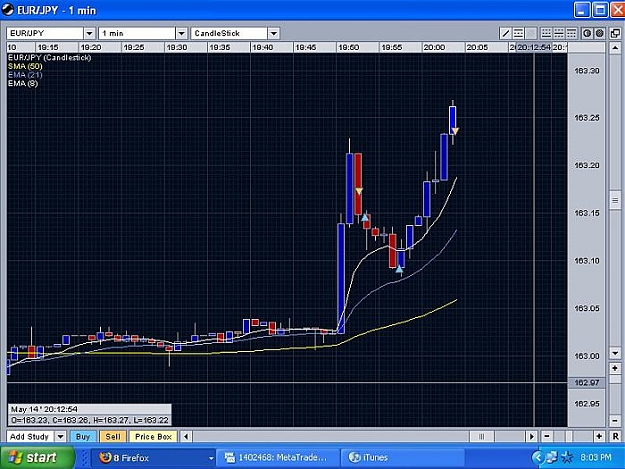Open the 1 min timeframe dropdown
The image size is (625, 469).
pyautogui.click(x=181, y=33)
